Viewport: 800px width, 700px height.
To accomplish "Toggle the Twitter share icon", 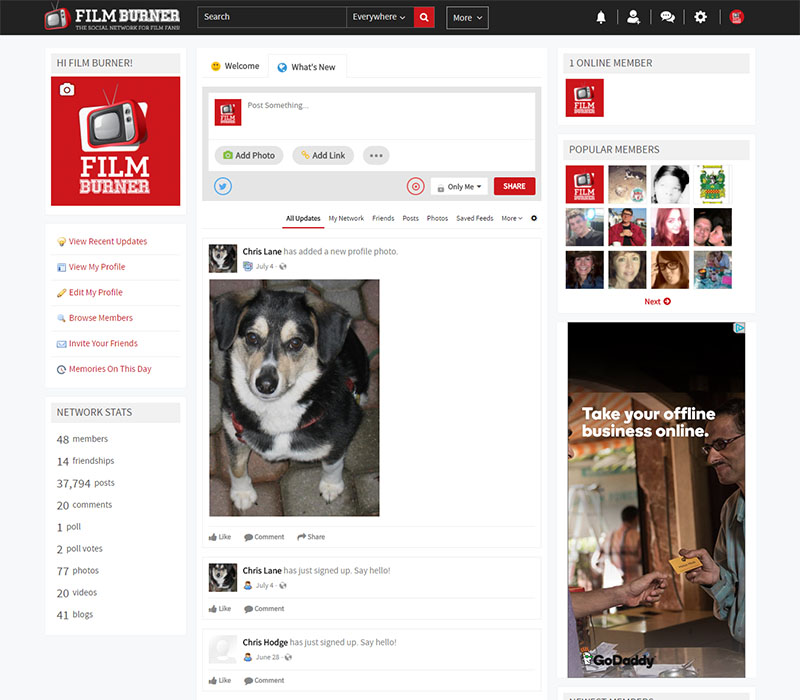I will click(223, 186).
